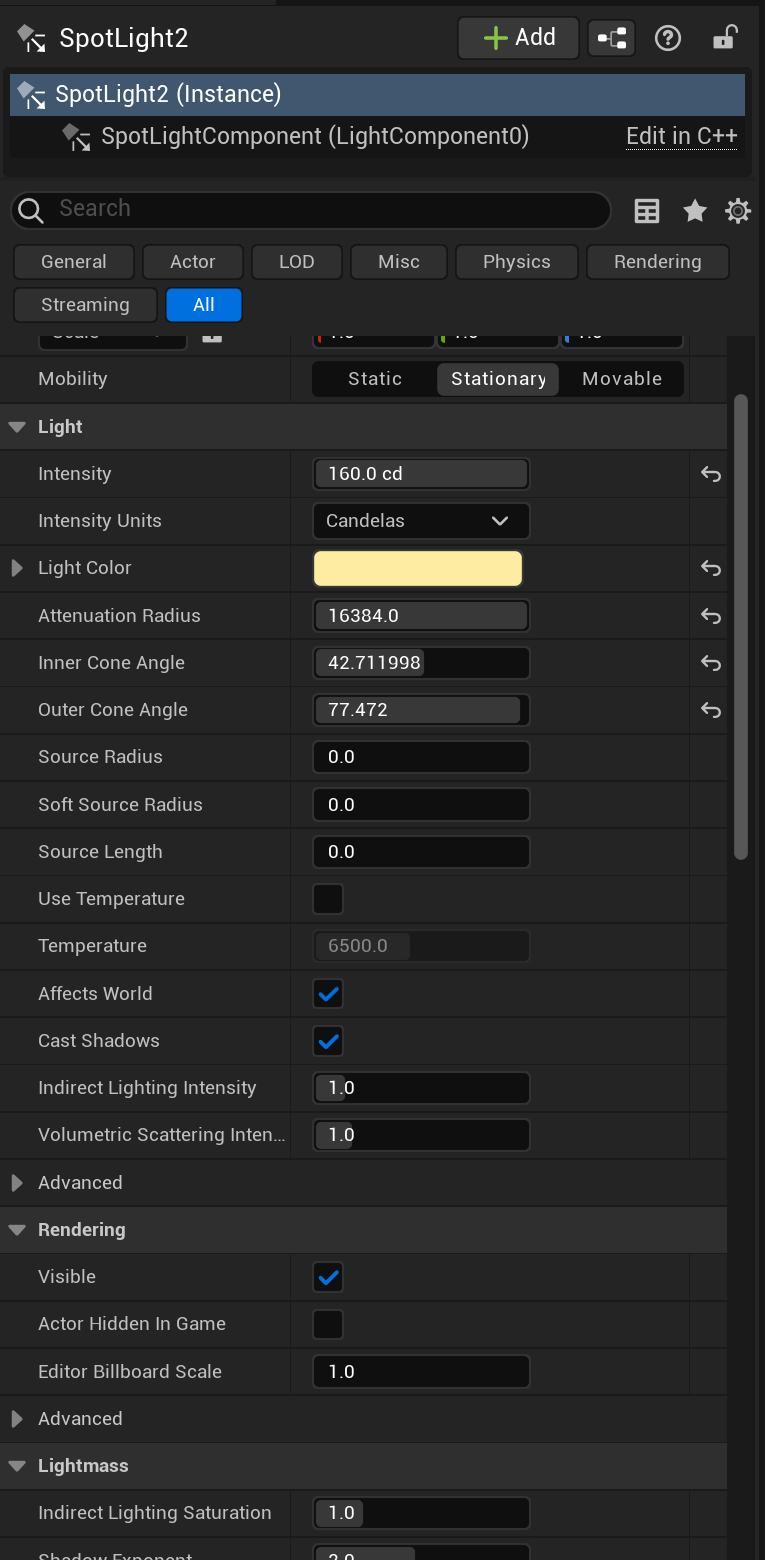This screenshot has height=1560, width=765.
Task: Collapse the Lightmass section
Action: click(17, 1466)
